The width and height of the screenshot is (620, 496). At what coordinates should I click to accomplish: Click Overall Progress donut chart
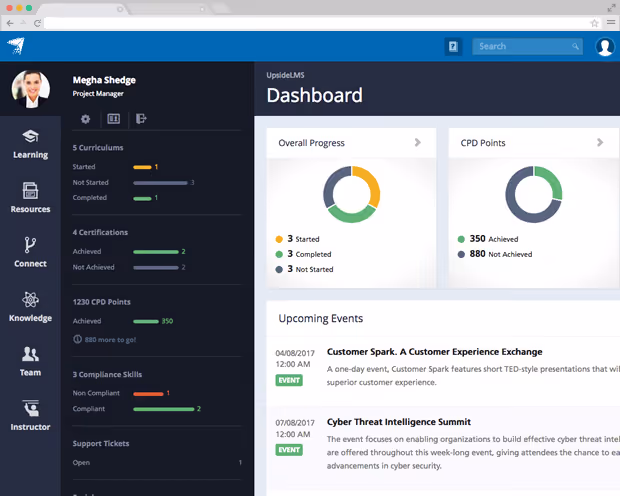click(352, 194)
